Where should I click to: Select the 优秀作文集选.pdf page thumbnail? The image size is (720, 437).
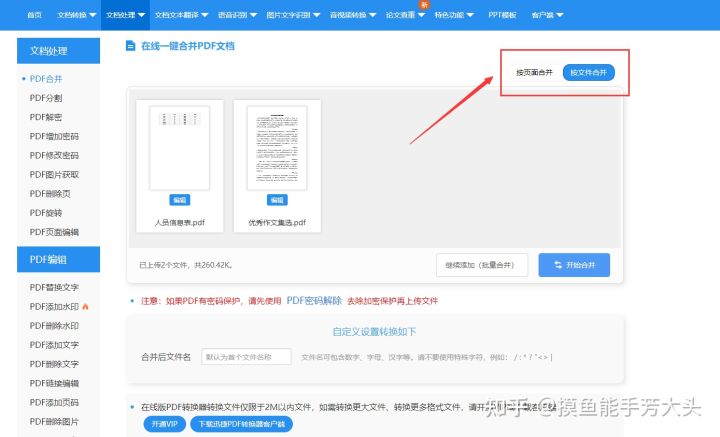pyautogui.click(x=277, y=148)
